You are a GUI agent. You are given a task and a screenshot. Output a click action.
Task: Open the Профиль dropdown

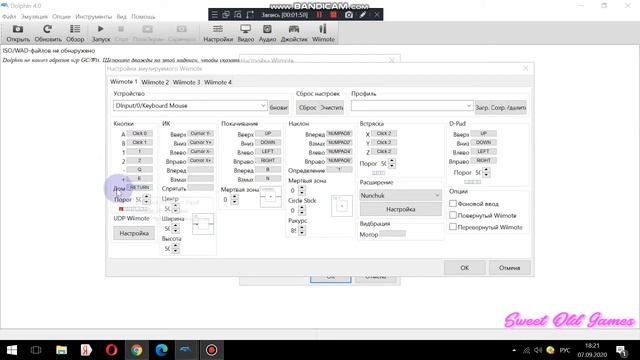[x=412, y=106]
